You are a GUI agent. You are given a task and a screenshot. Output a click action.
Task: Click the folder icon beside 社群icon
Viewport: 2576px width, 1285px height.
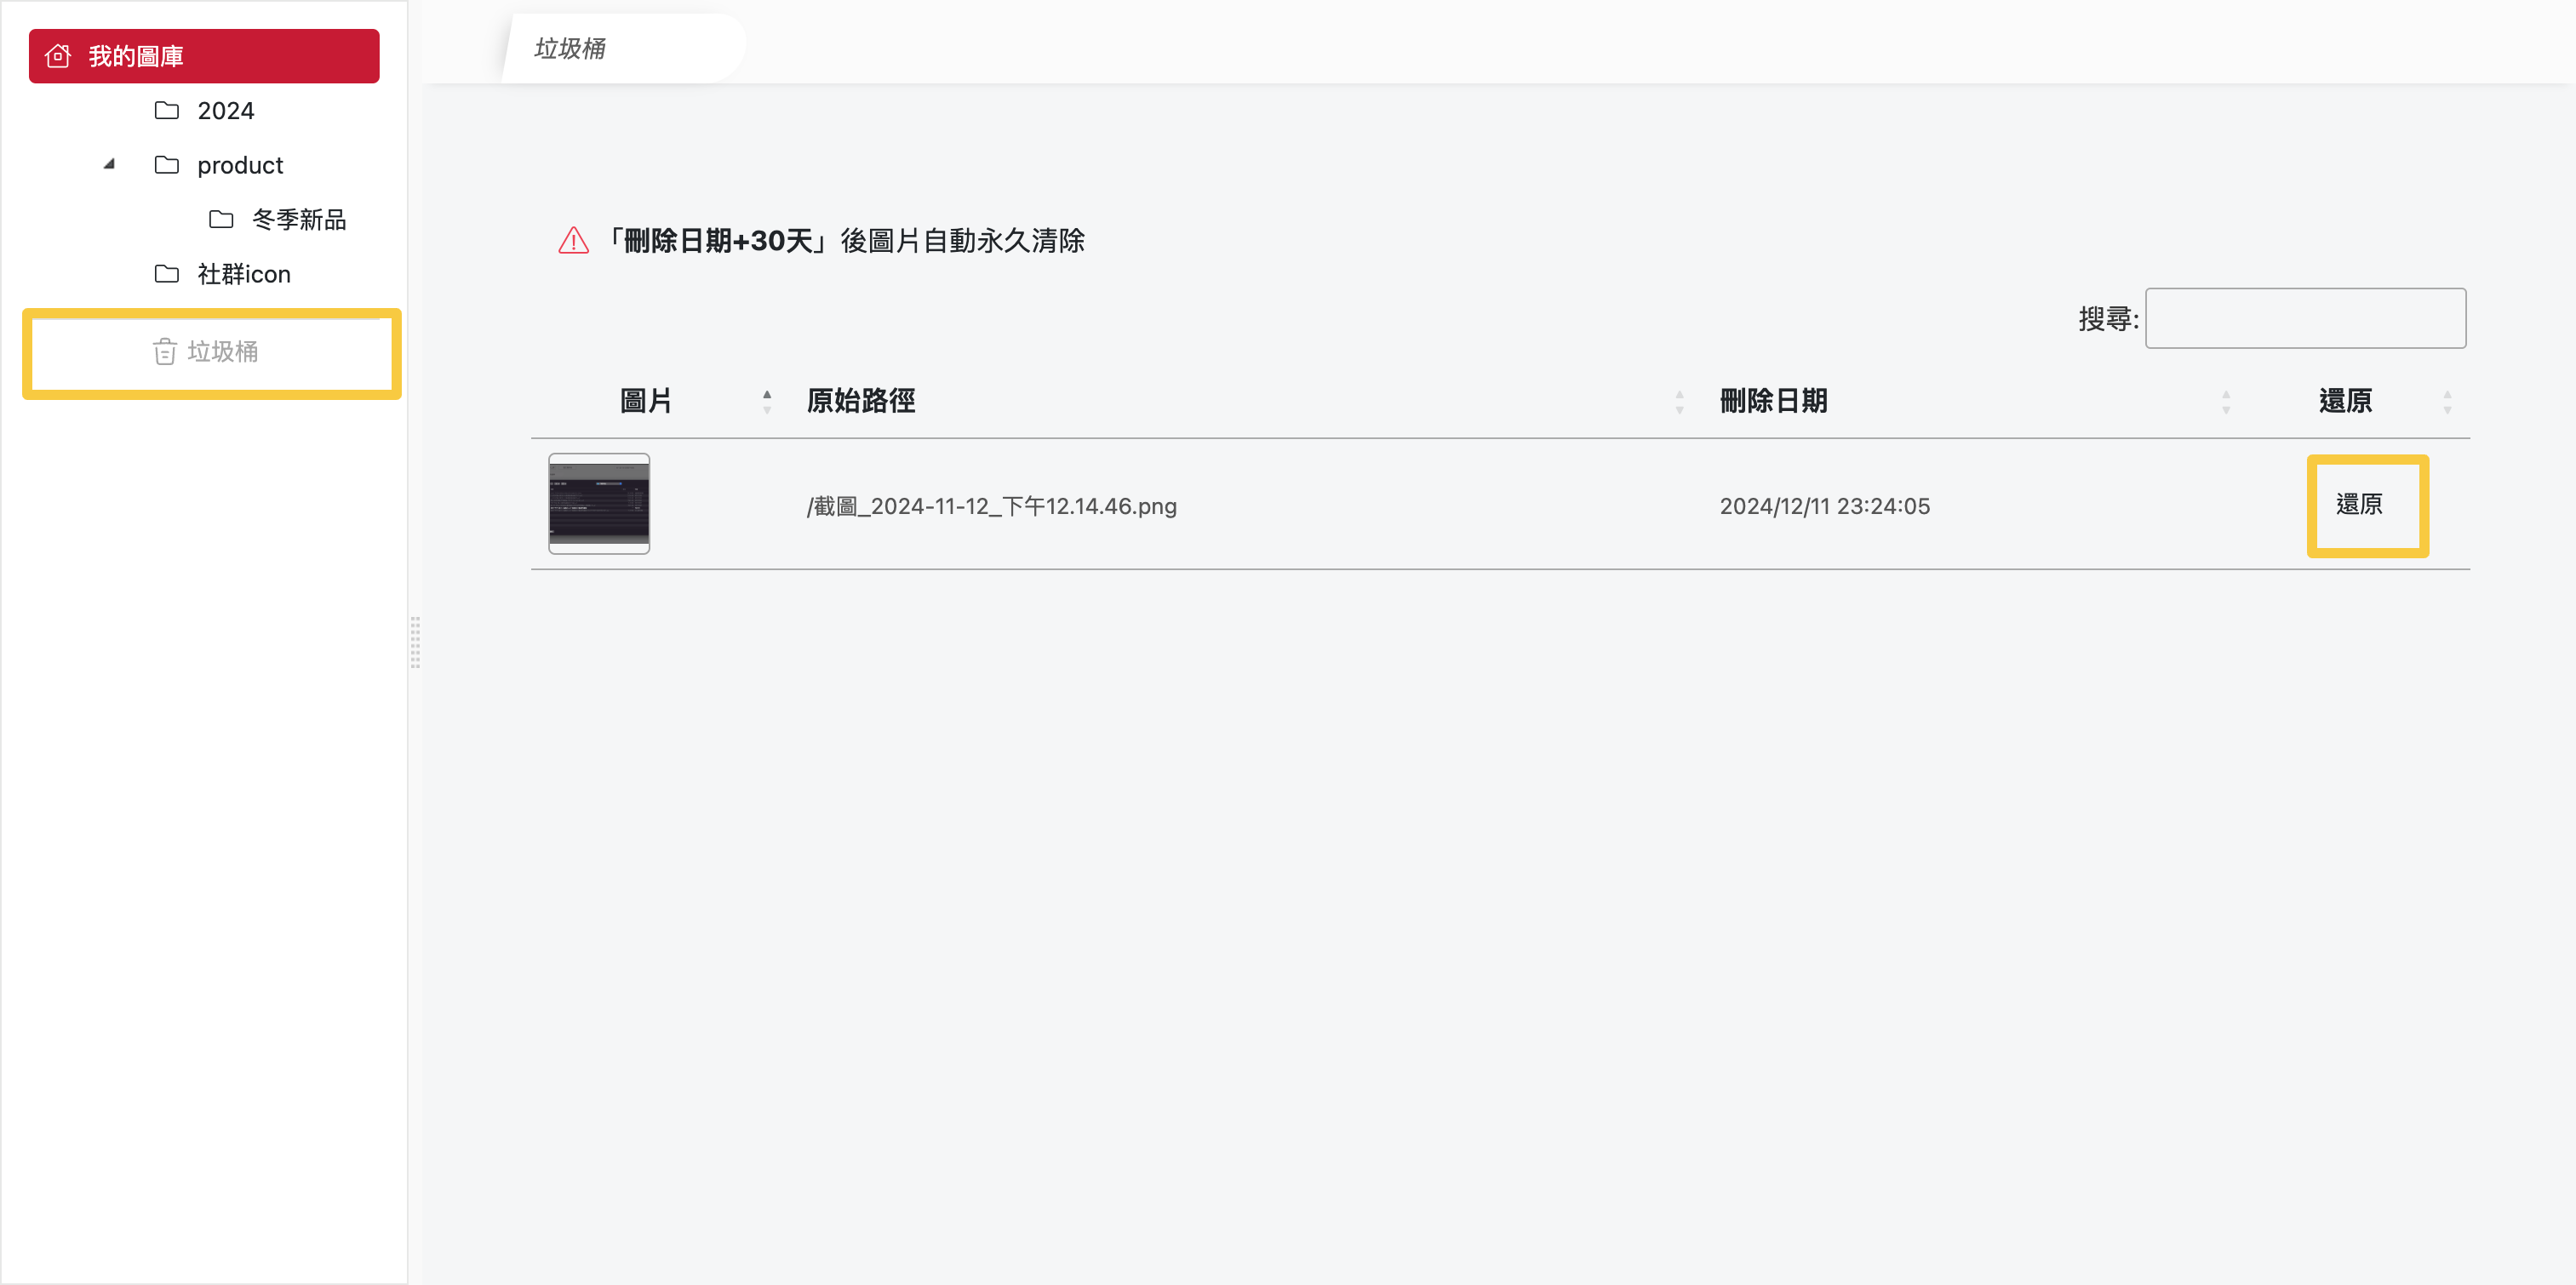pyautogui.click(x=167, y=274)
